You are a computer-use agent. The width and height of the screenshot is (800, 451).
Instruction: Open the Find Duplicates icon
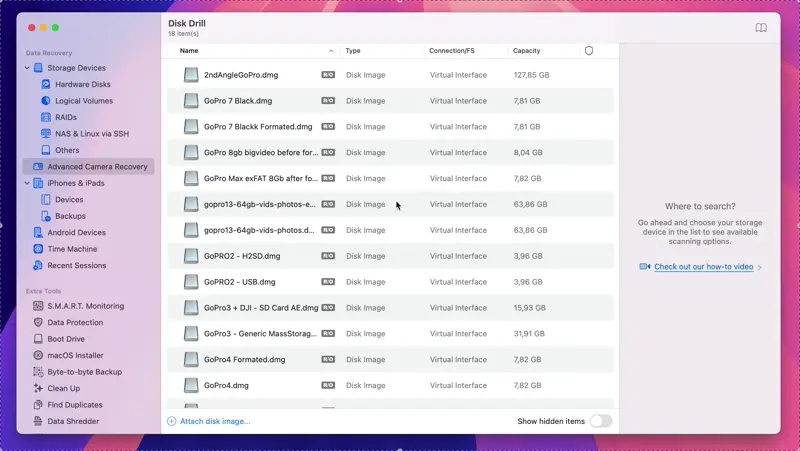pos(38,405)
